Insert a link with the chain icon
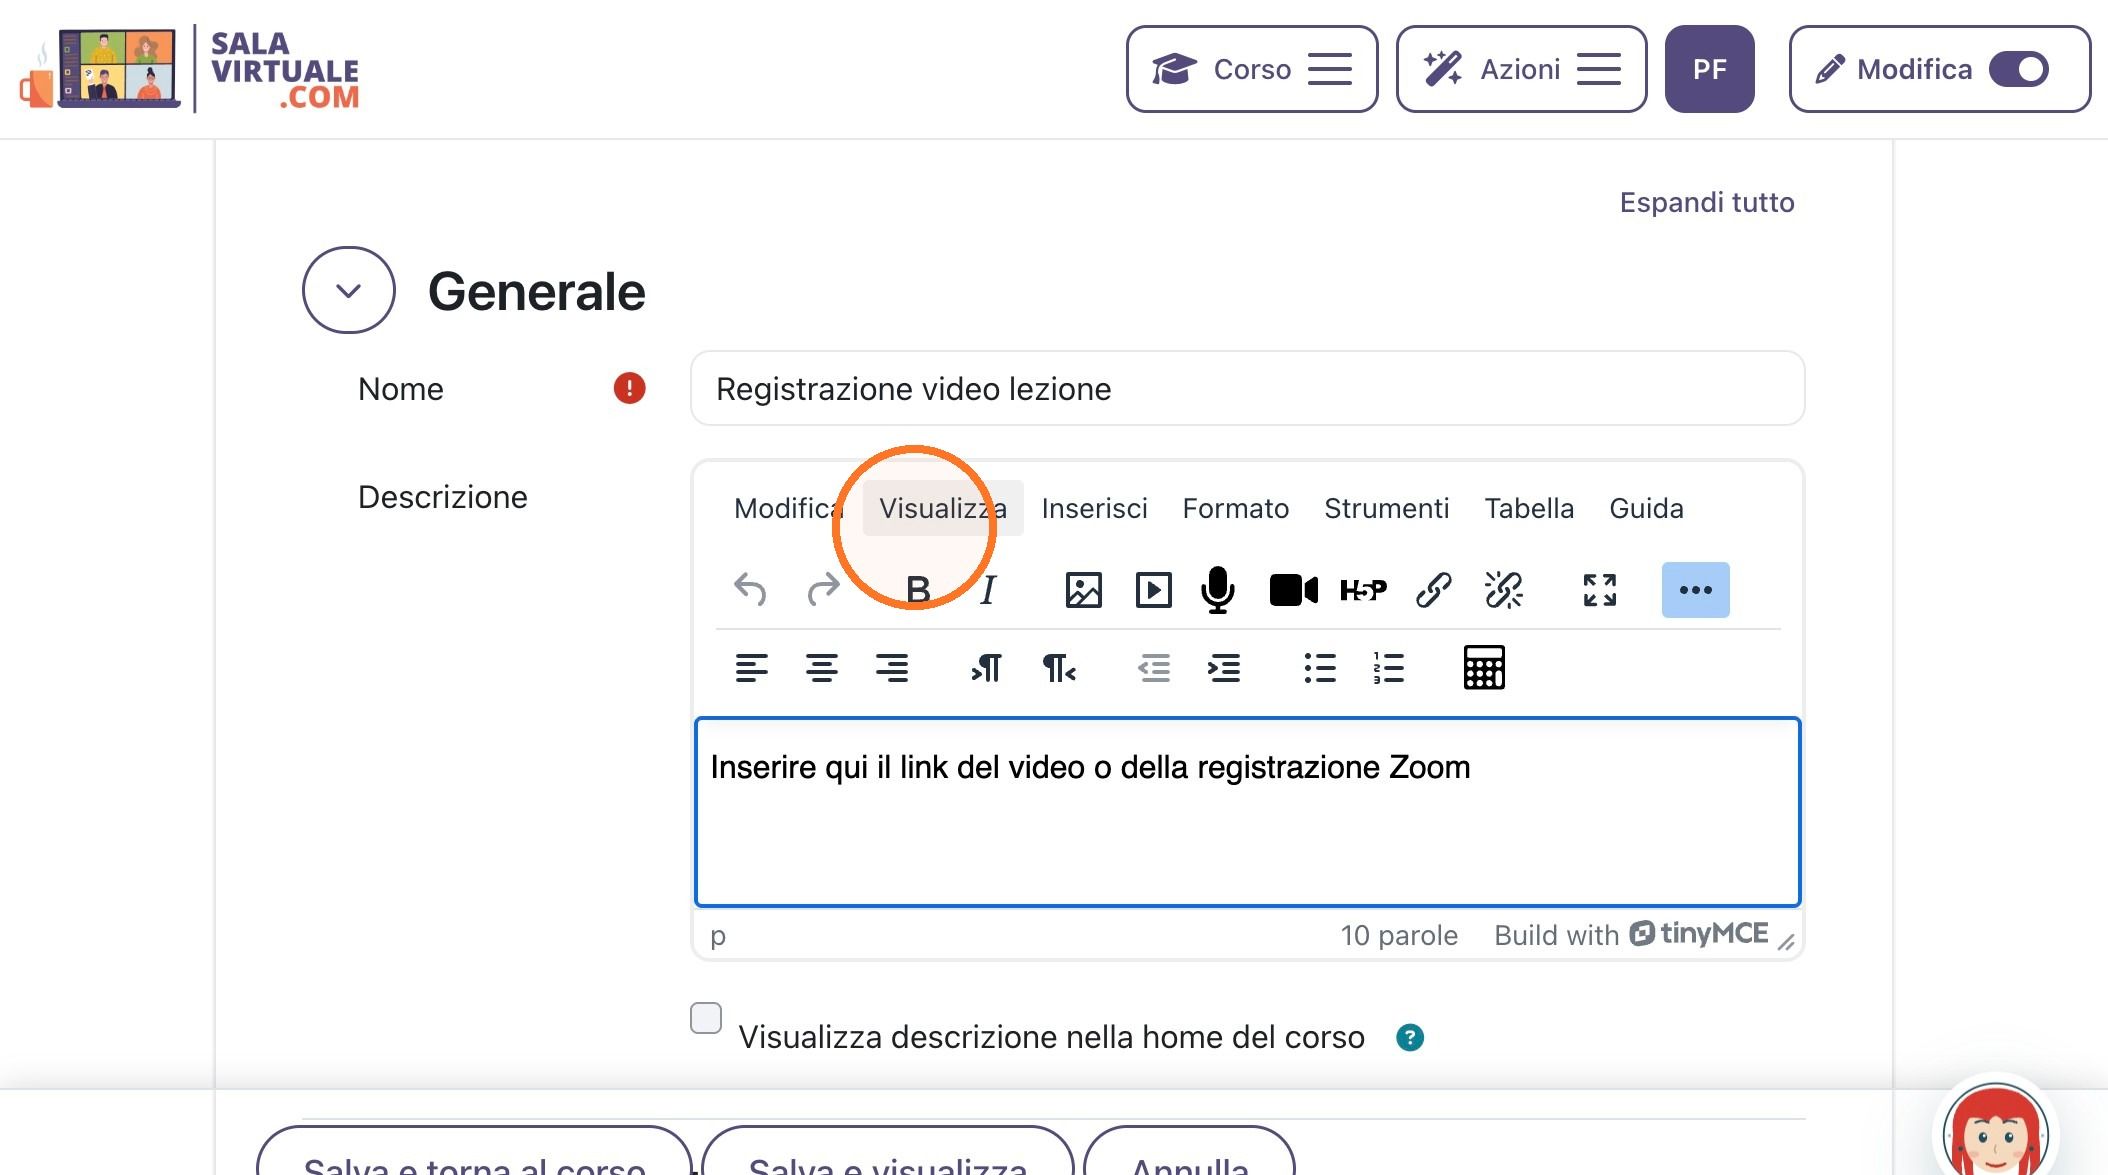The image size is (2108, 1175). point(1434,590)
